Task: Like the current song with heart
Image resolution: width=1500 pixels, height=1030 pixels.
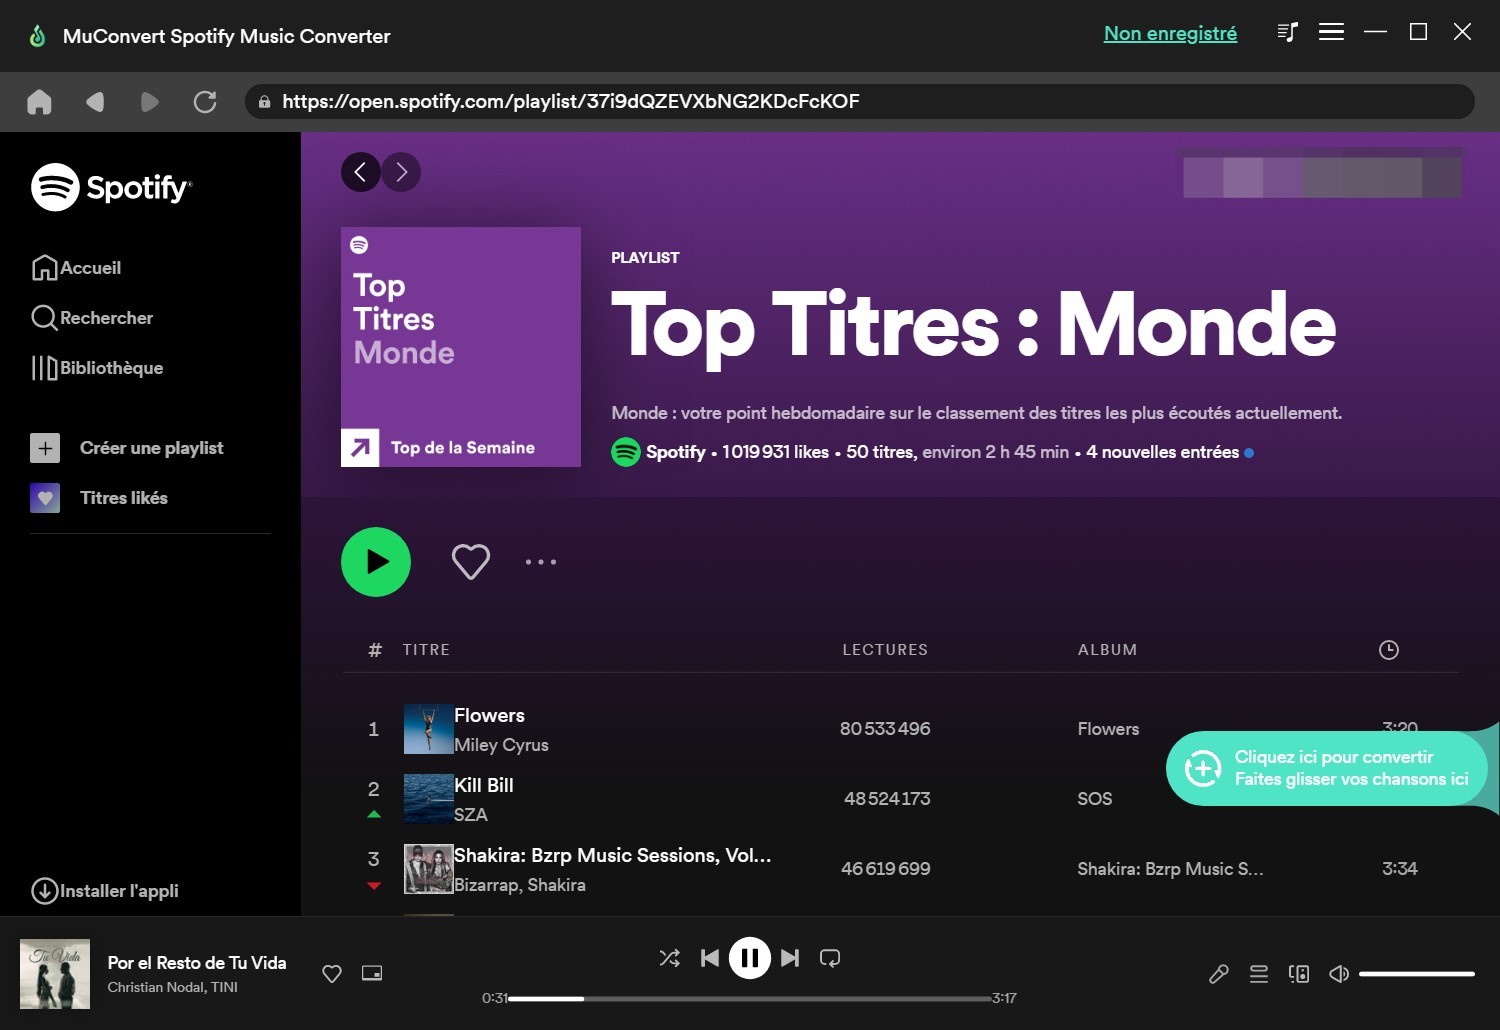Action: [332, 974]
